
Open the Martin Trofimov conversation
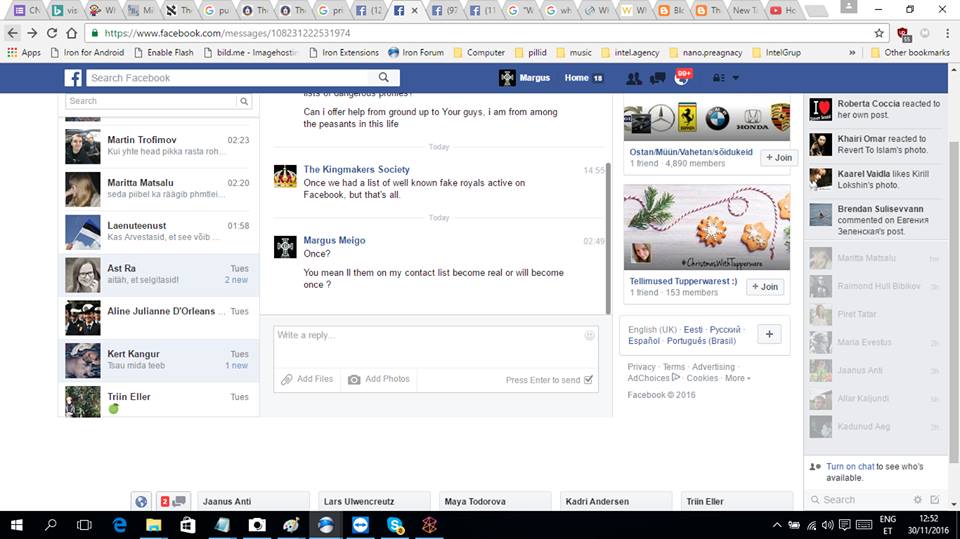(158, 146)
